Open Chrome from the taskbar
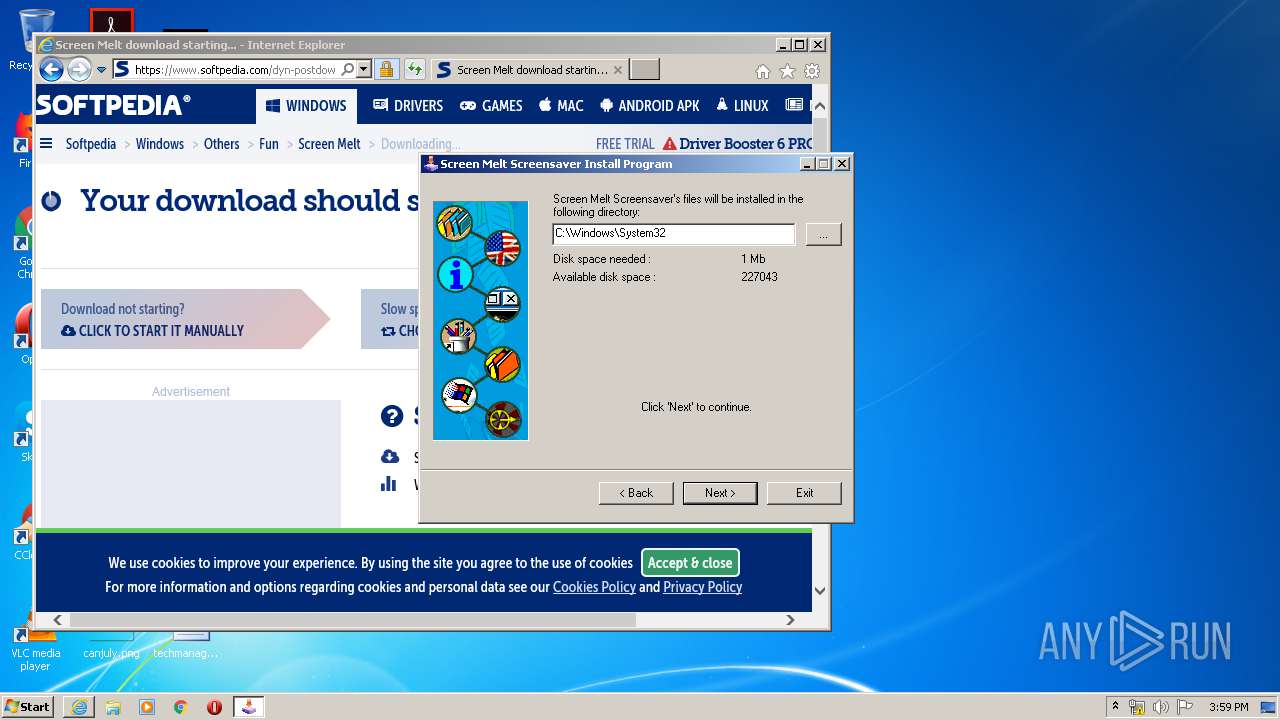1280x720 pixels. (181, 707)
